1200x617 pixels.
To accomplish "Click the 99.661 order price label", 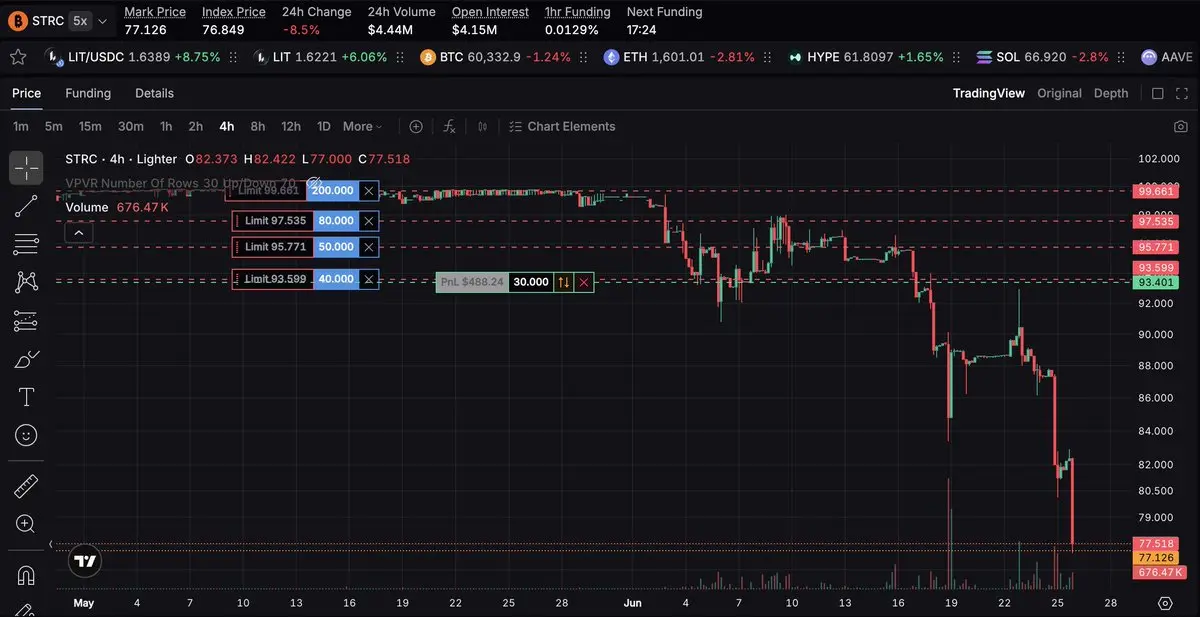I will (x=1155, y=191).
